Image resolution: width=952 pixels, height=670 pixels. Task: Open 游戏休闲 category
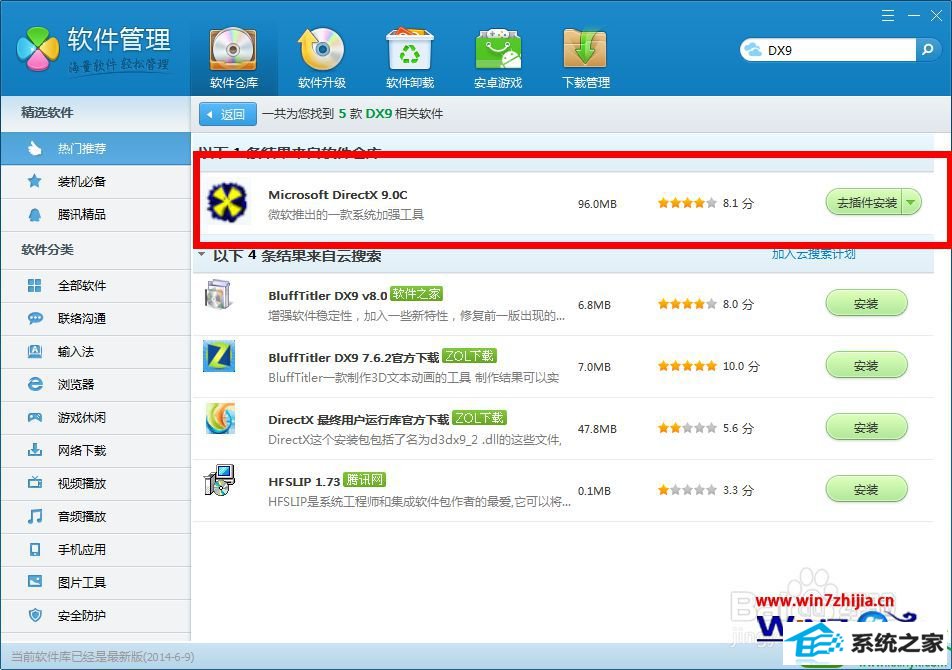pyautogui.click(x=95, y=417)
